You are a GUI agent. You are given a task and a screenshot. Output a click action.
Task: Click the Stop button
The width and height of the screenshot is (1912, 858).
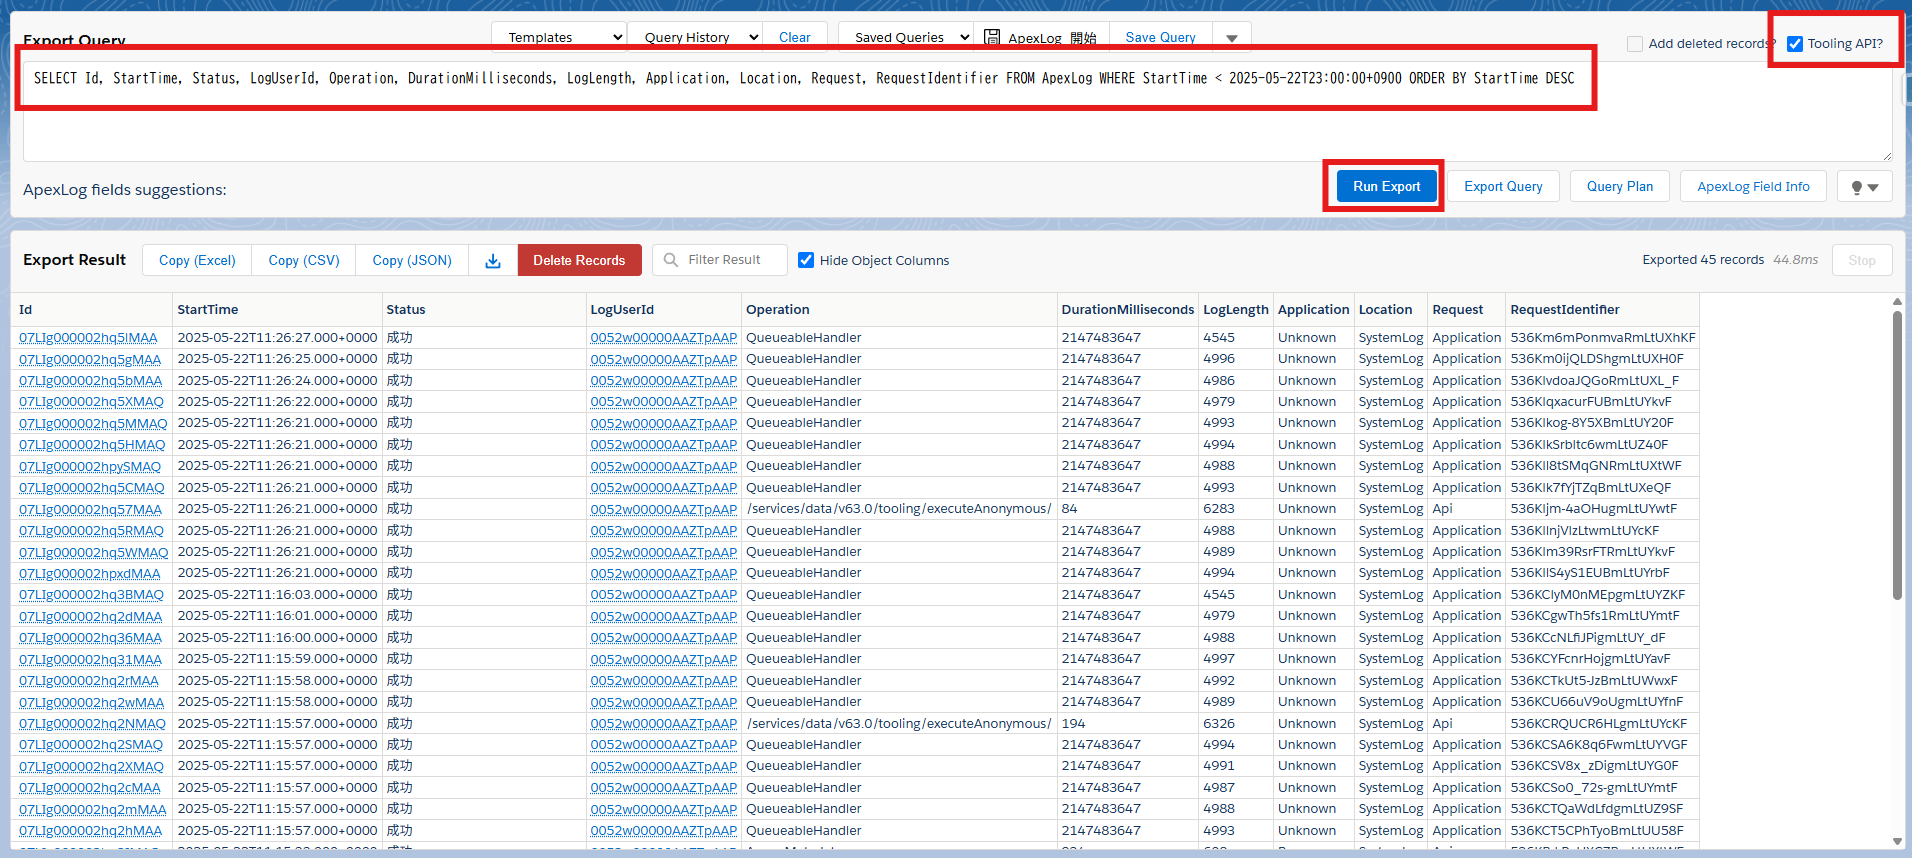1862,260
